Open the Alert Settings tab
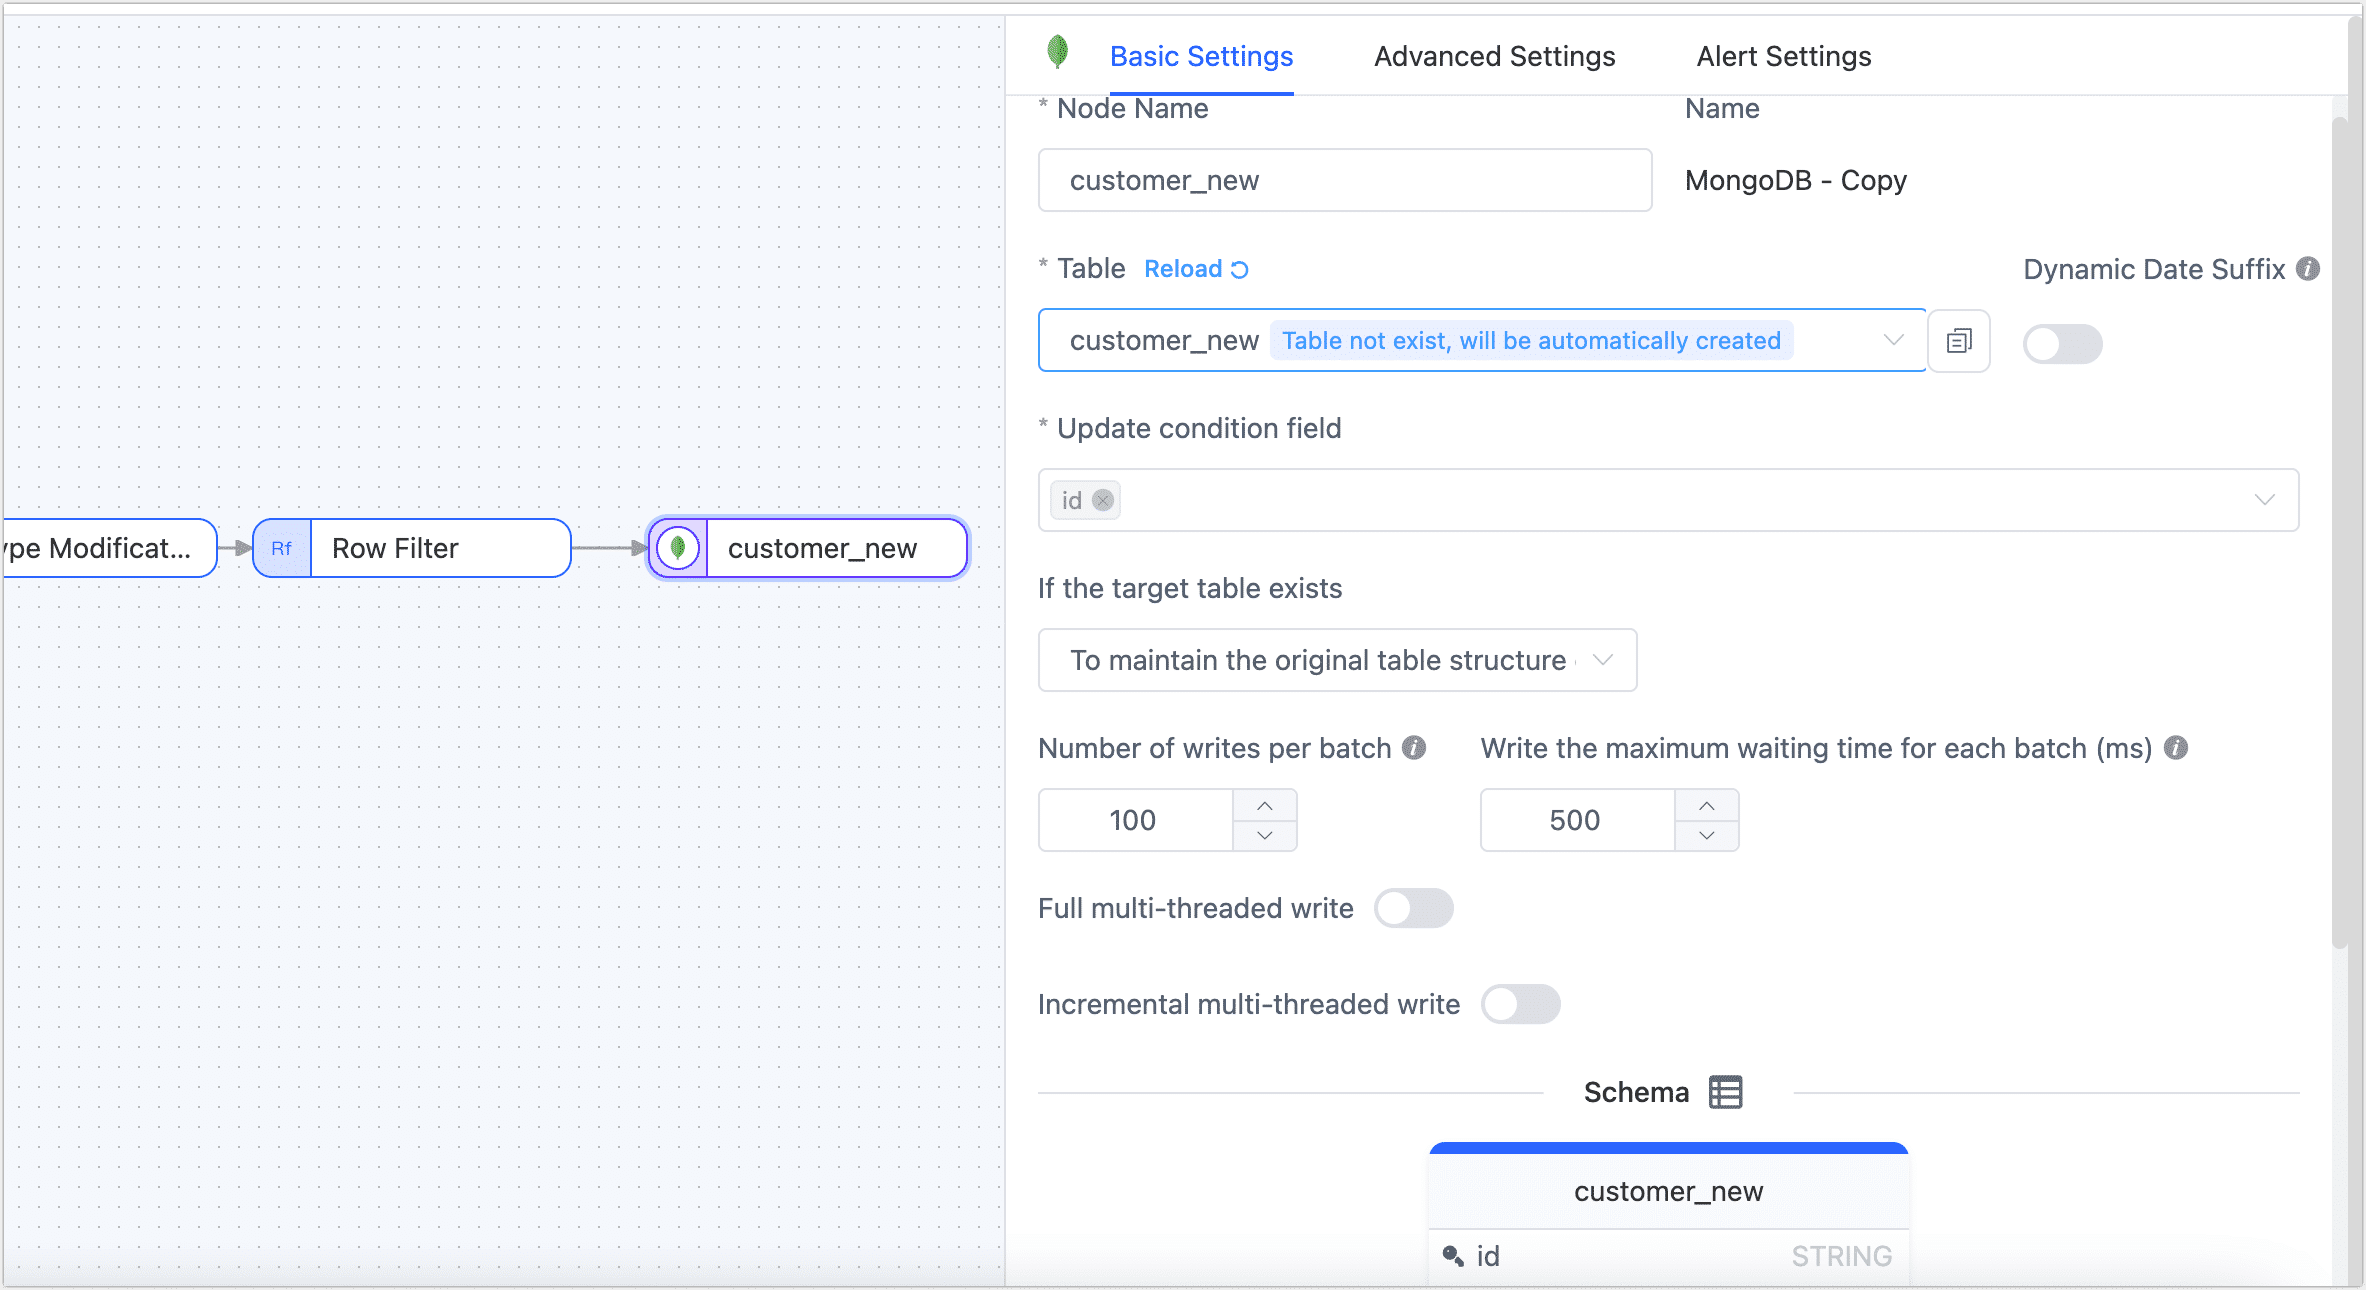Image resolution: width=2366 pixels, height=1290 pixels. [x=1783, y=56]
